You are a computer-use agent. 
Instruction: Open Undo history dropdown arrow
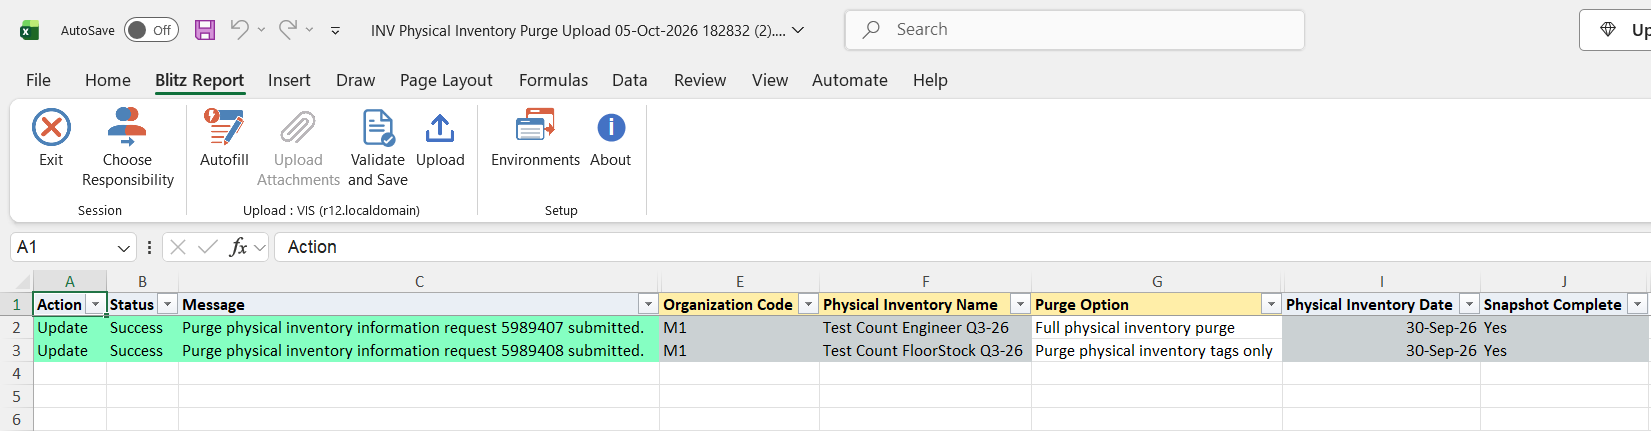[x=261, y=30]
